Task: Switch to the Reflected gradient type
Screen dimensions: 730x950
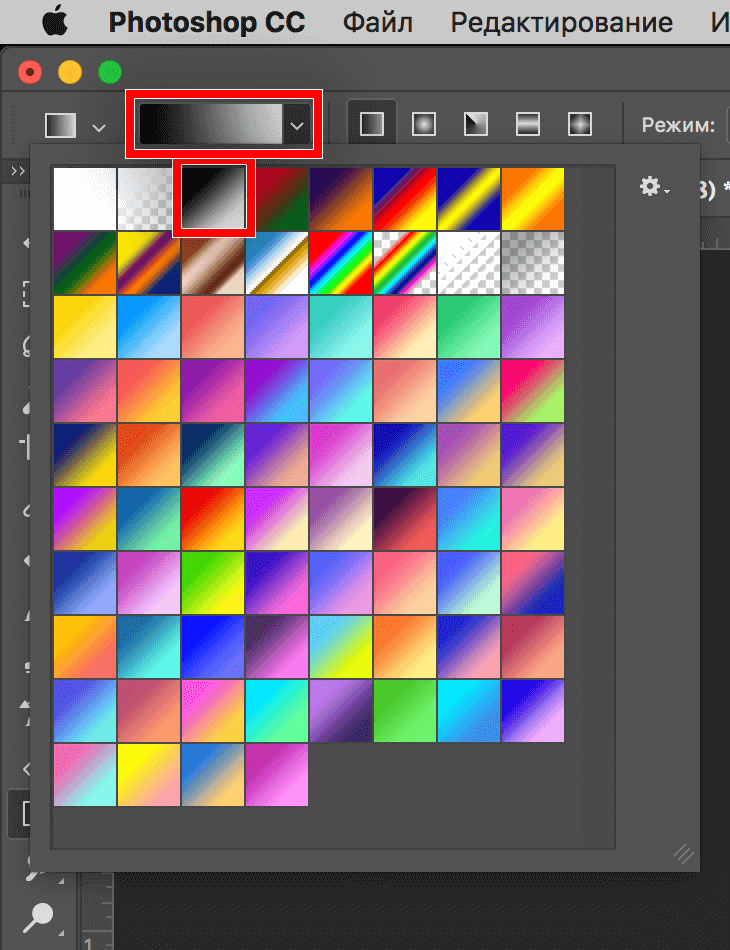Action: tap(527, 124)
